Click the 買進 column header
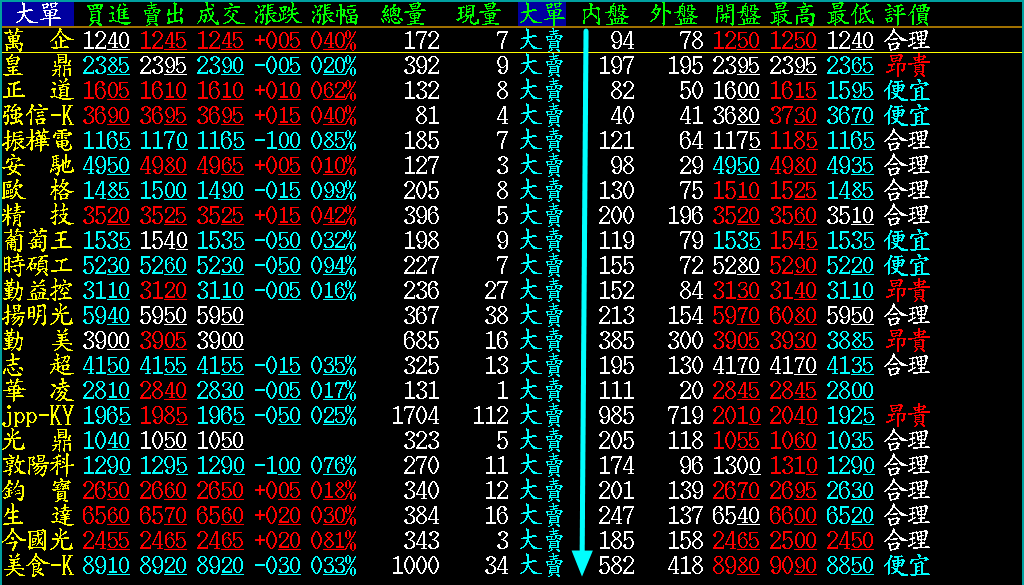The image size is (1024, 585). [107, 14]
